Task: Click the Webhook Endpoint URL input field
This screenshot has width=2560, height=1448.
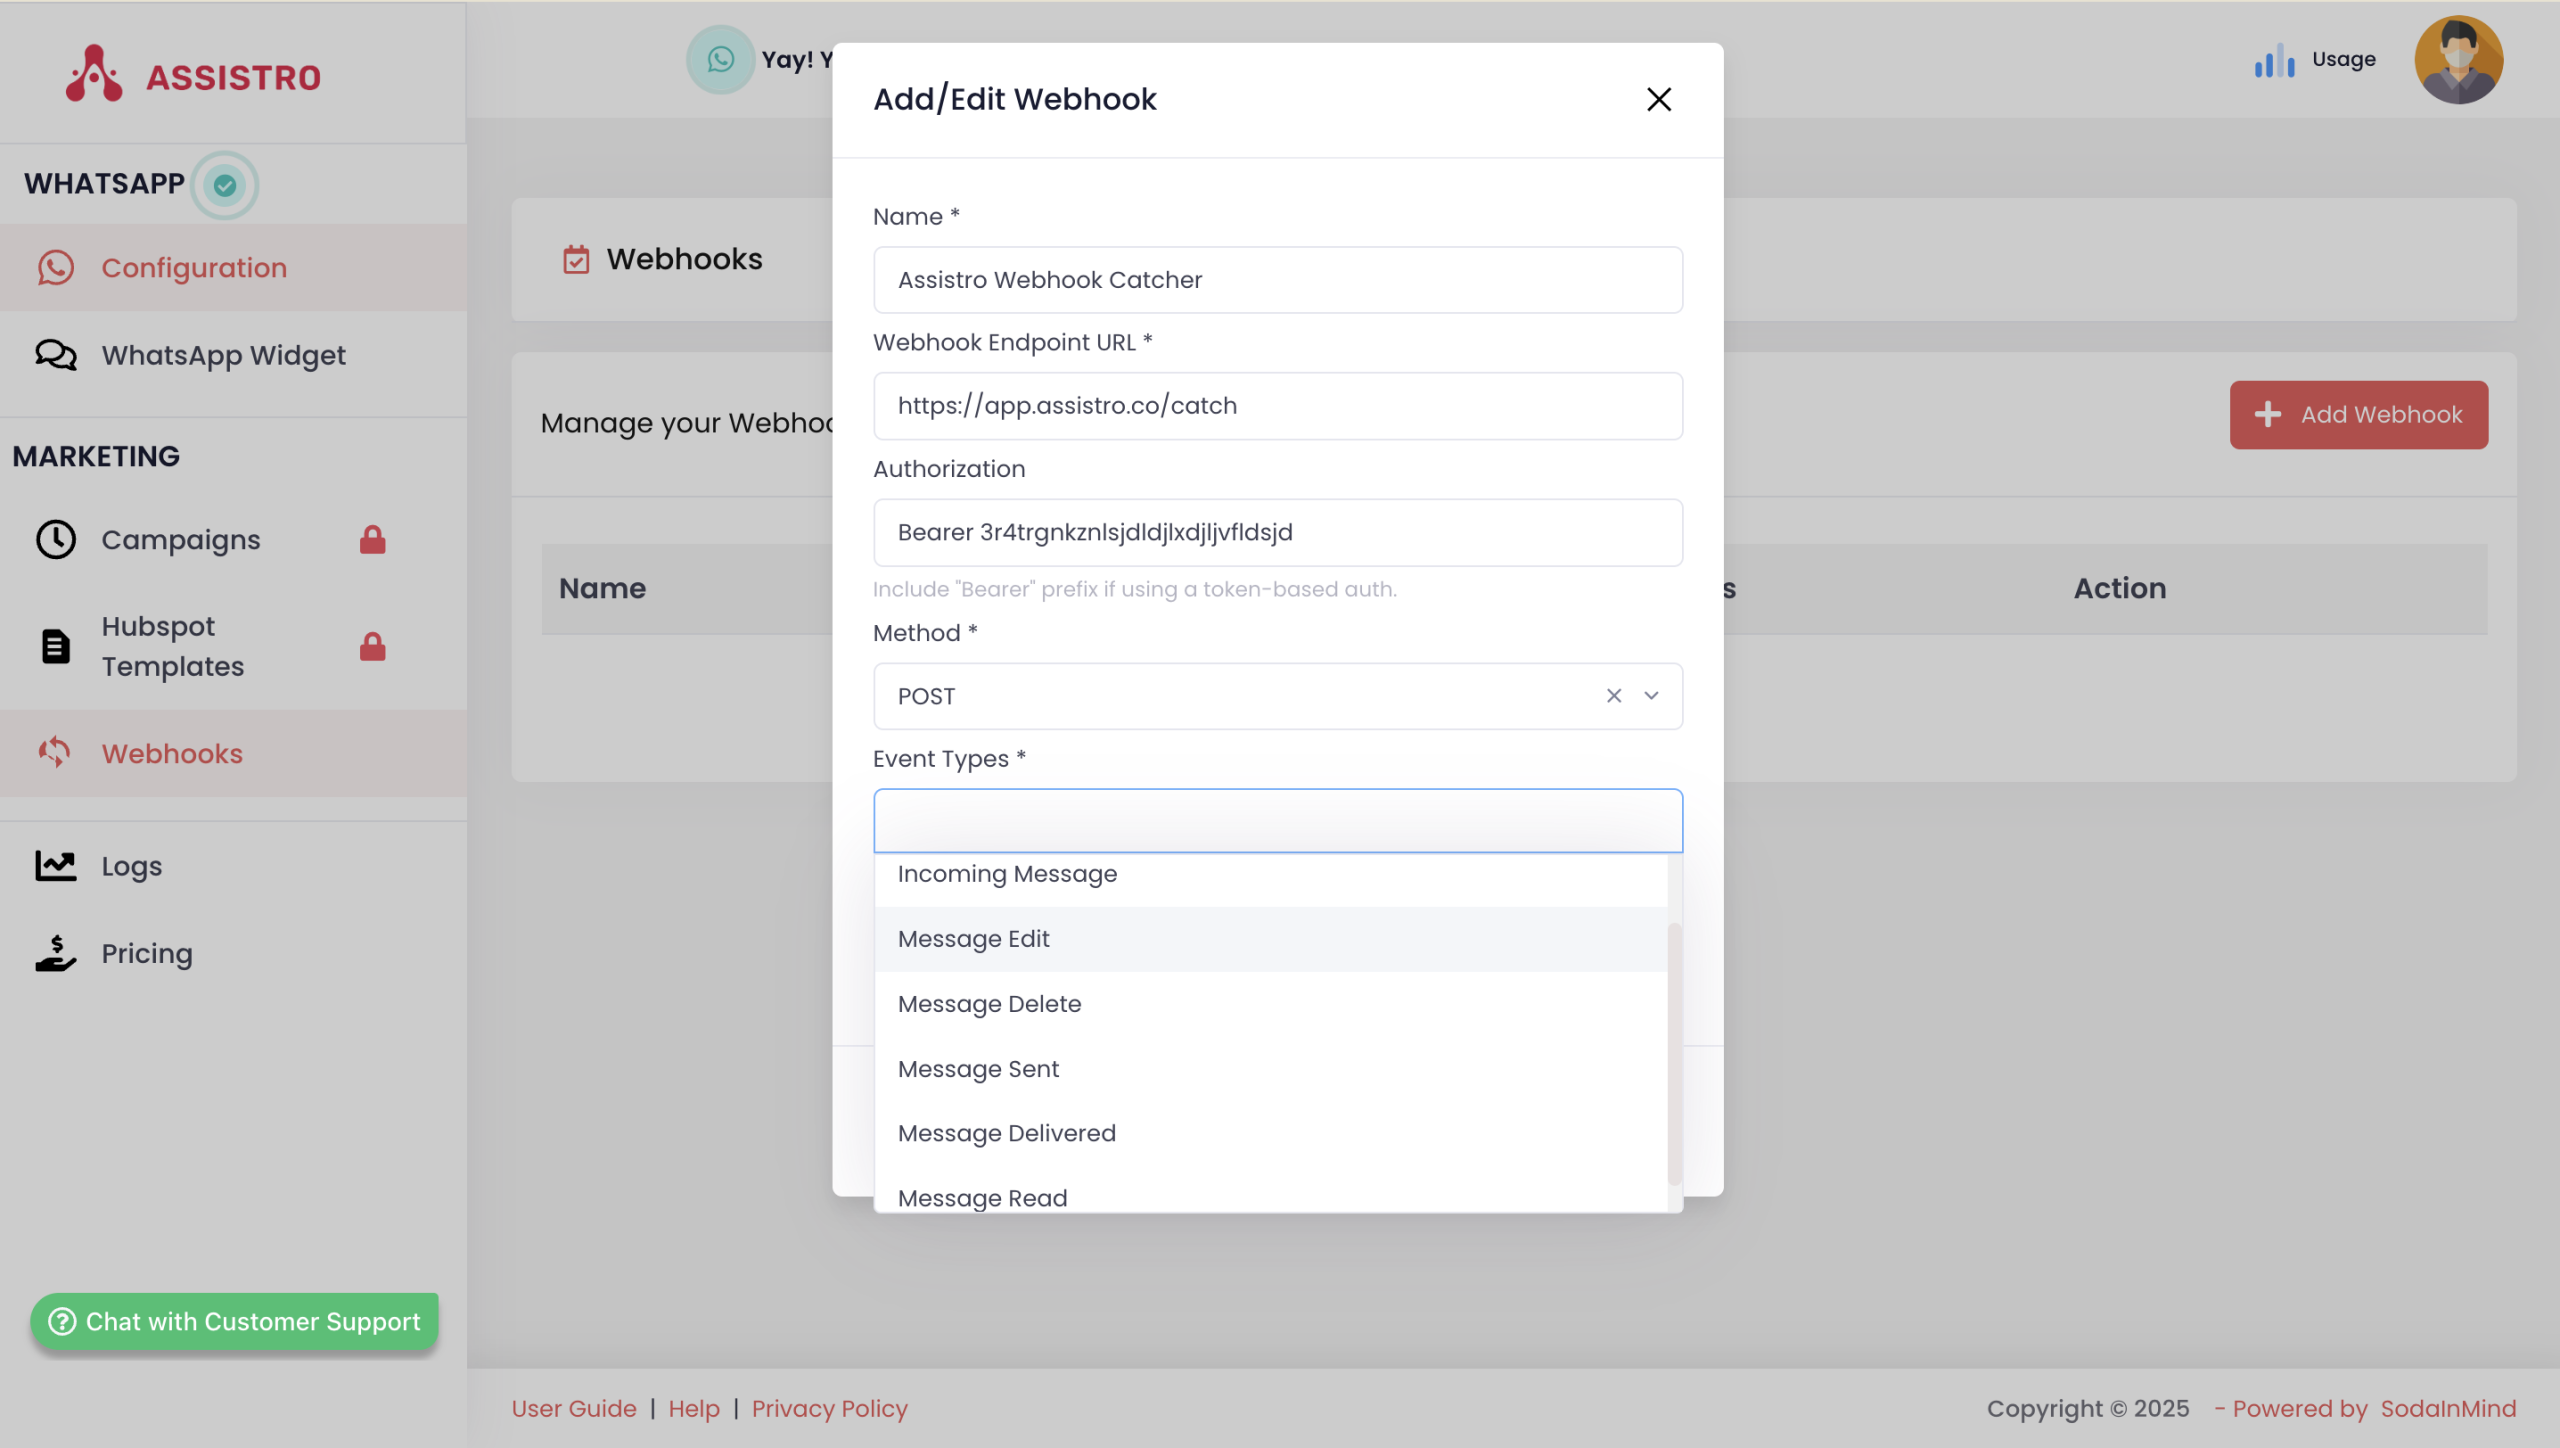Action: tap(1277, 406)
